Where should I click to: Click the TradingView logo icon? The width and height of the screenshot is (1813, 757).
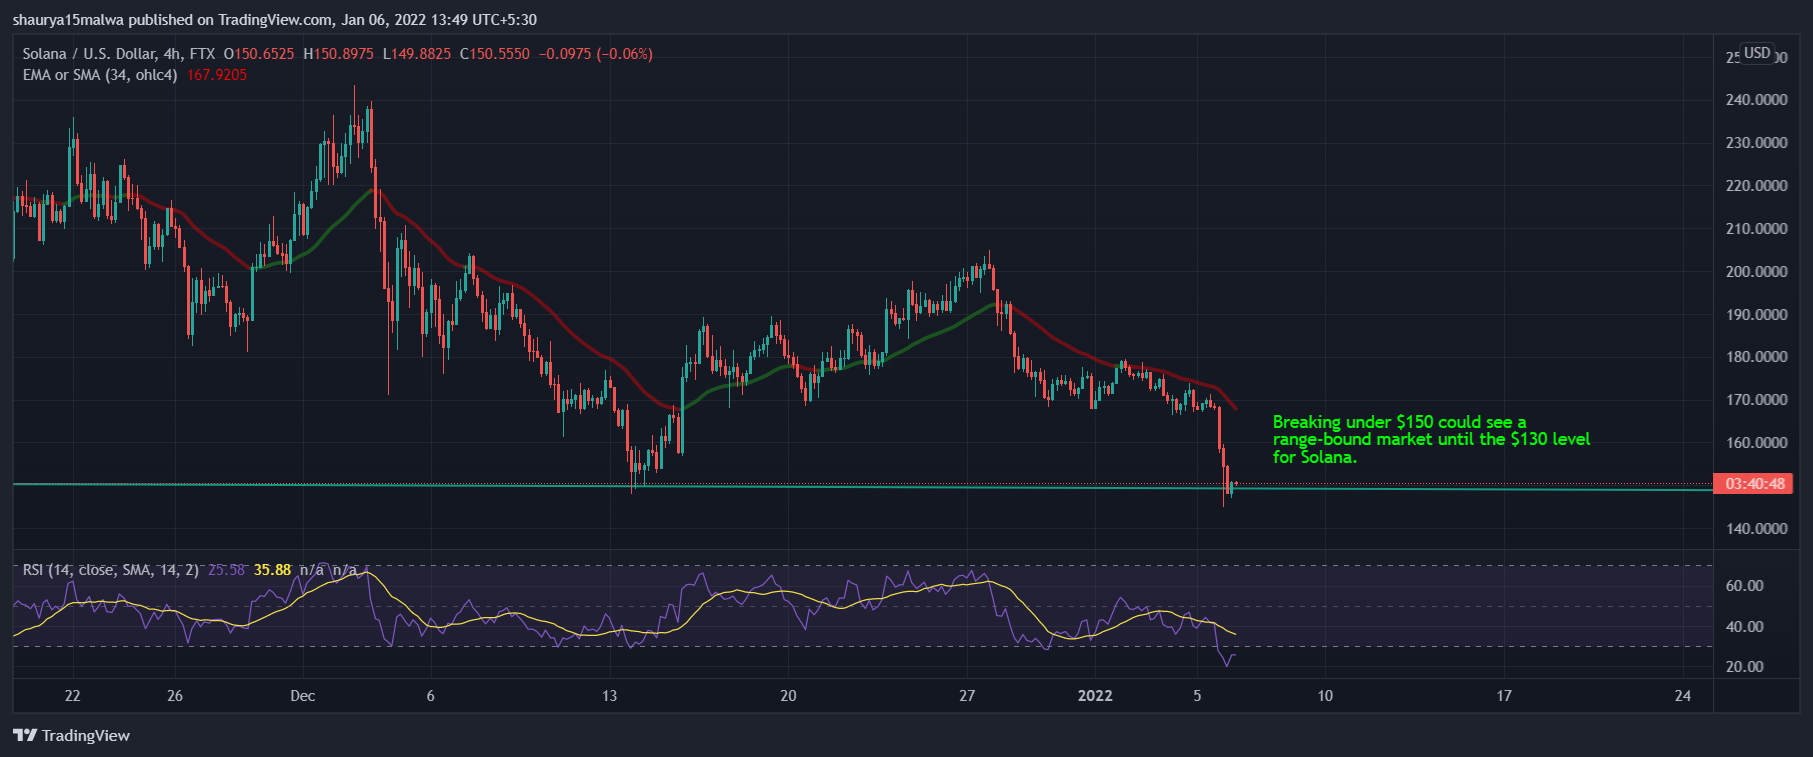click(25, 736)
